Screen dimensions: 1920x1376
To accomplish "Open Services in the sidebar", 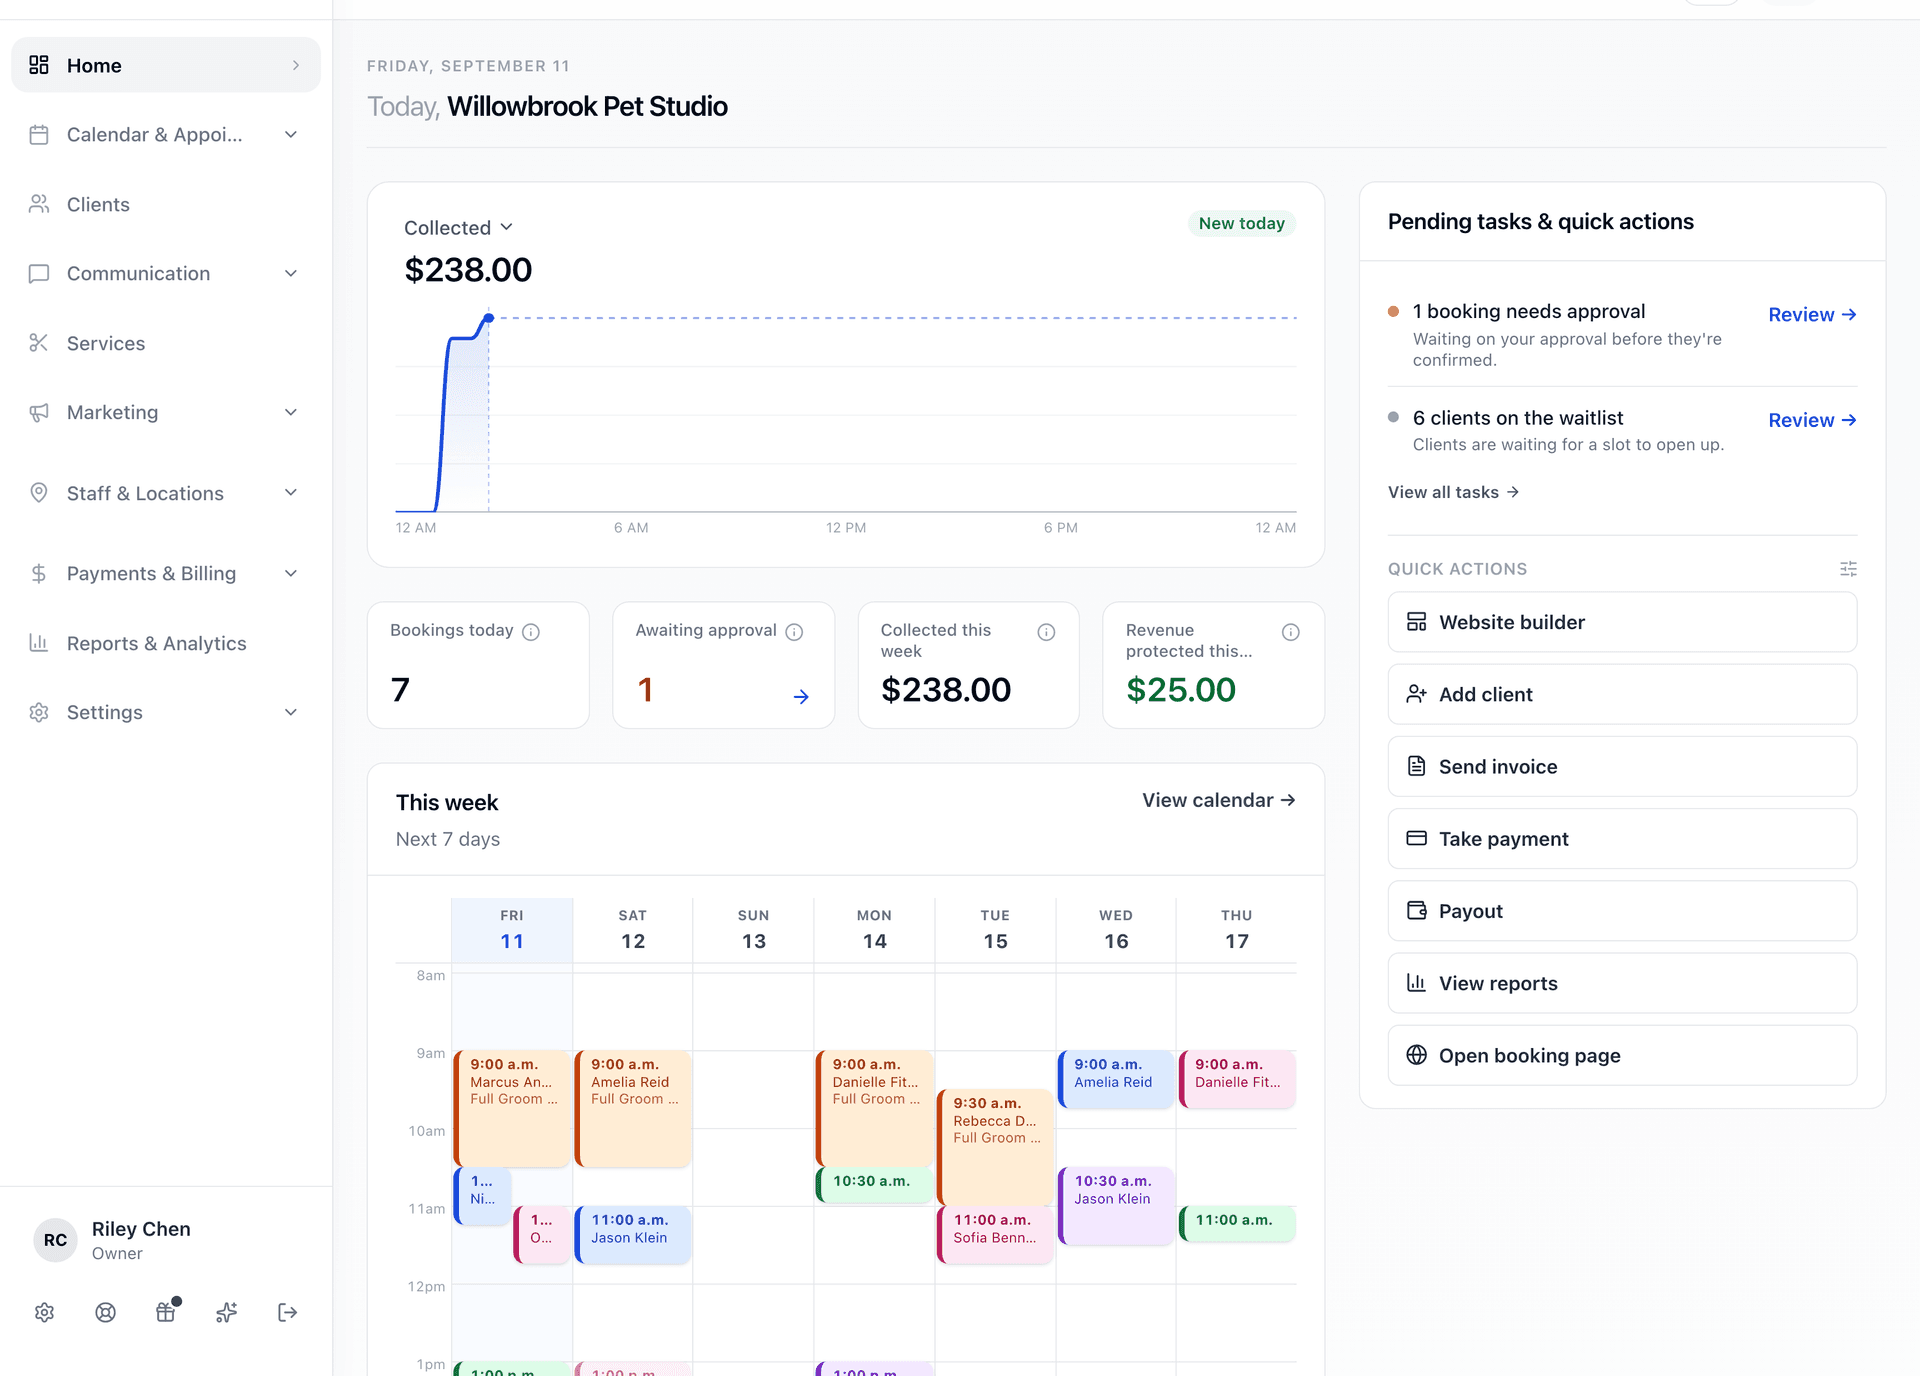I will pyautogui.click(x=106, y=343).
